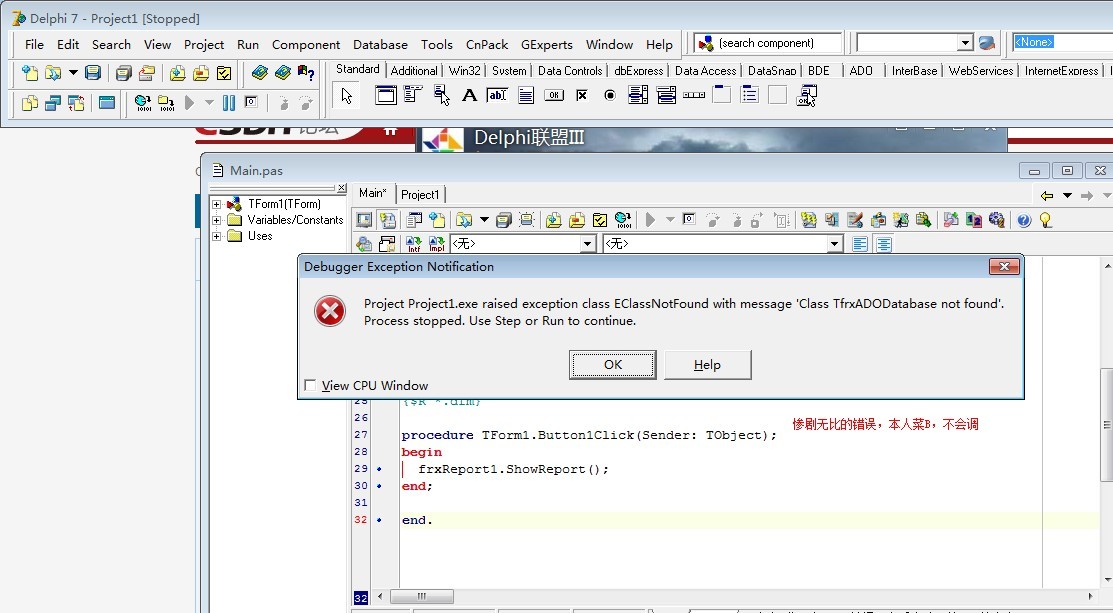Open the first <无> dropdown in editor
Viewport: 1113px width, 613px height.
tap(587, 244)
